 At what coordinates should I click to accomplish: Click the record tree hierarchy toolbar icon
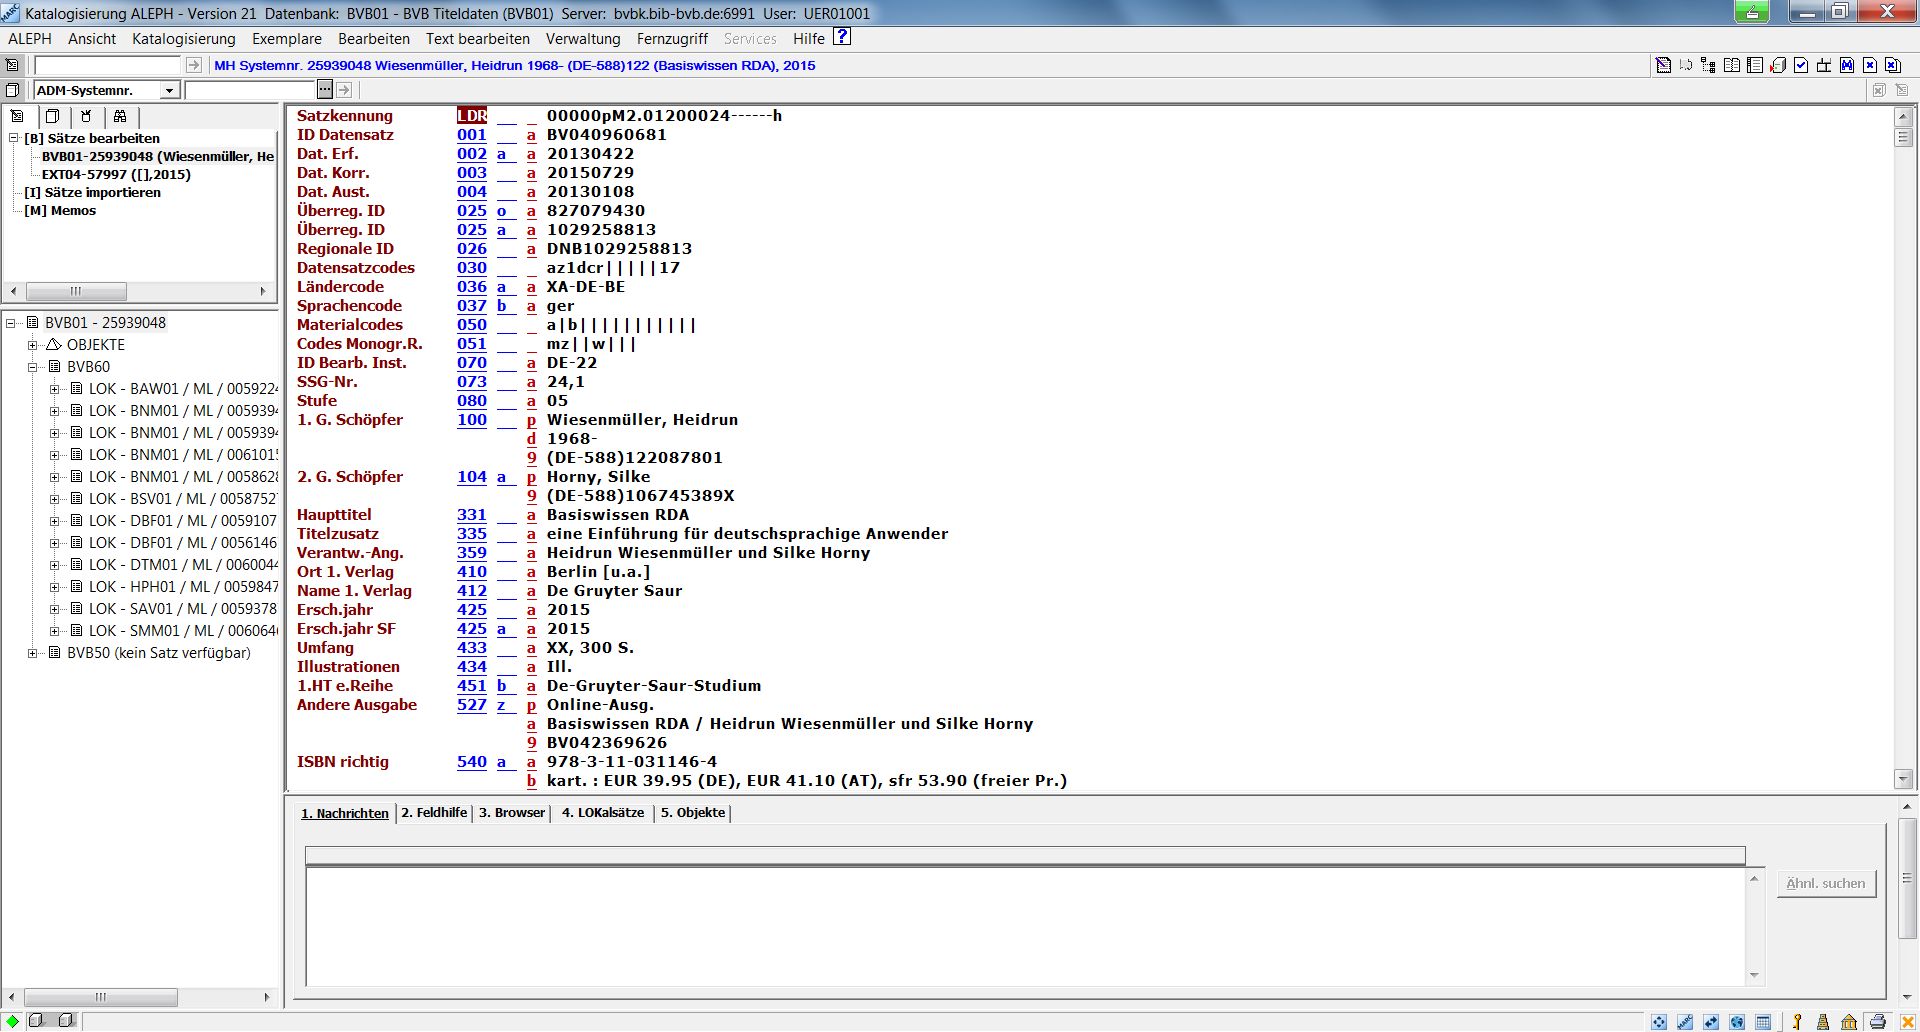click(x=1708, y=65)
